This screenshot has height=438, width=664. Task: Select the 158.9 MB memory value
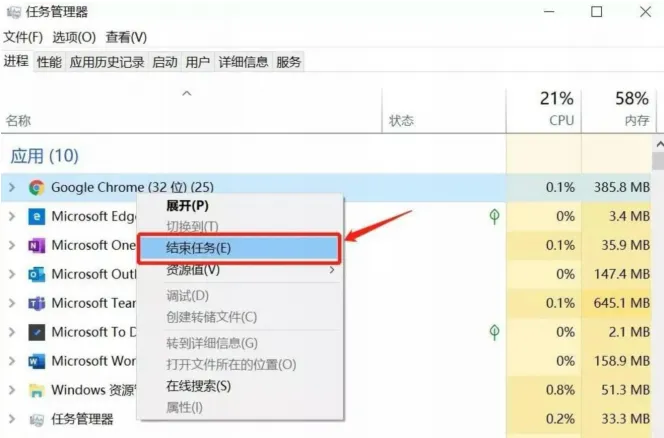pos(622,361)
